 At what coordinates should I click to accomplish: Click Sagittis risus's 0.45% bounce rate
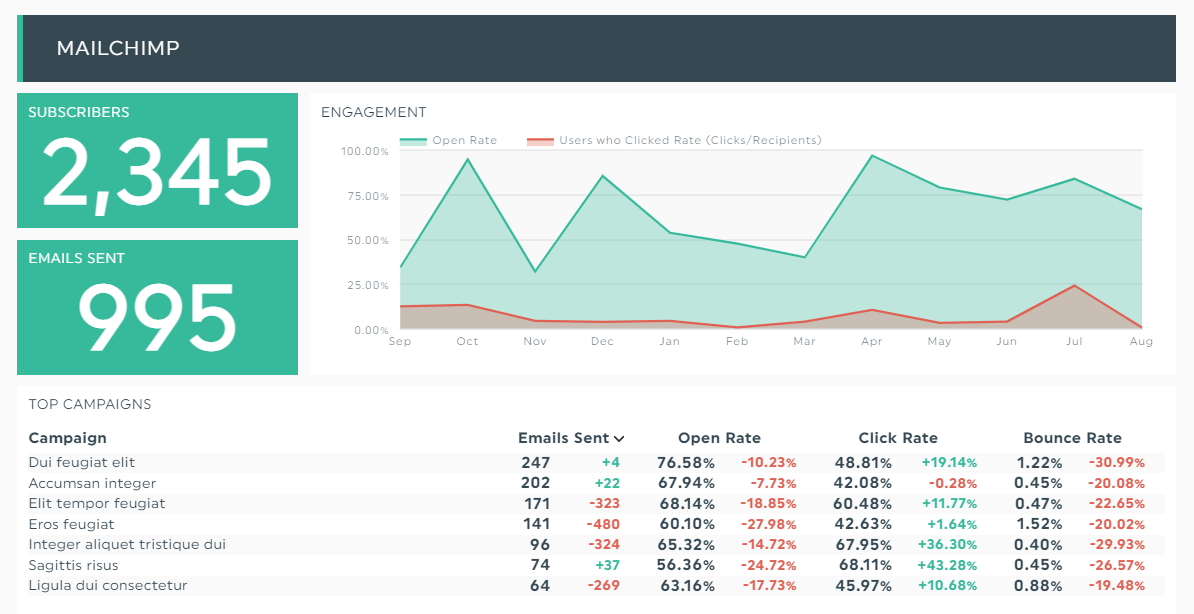coord(1039,565)
